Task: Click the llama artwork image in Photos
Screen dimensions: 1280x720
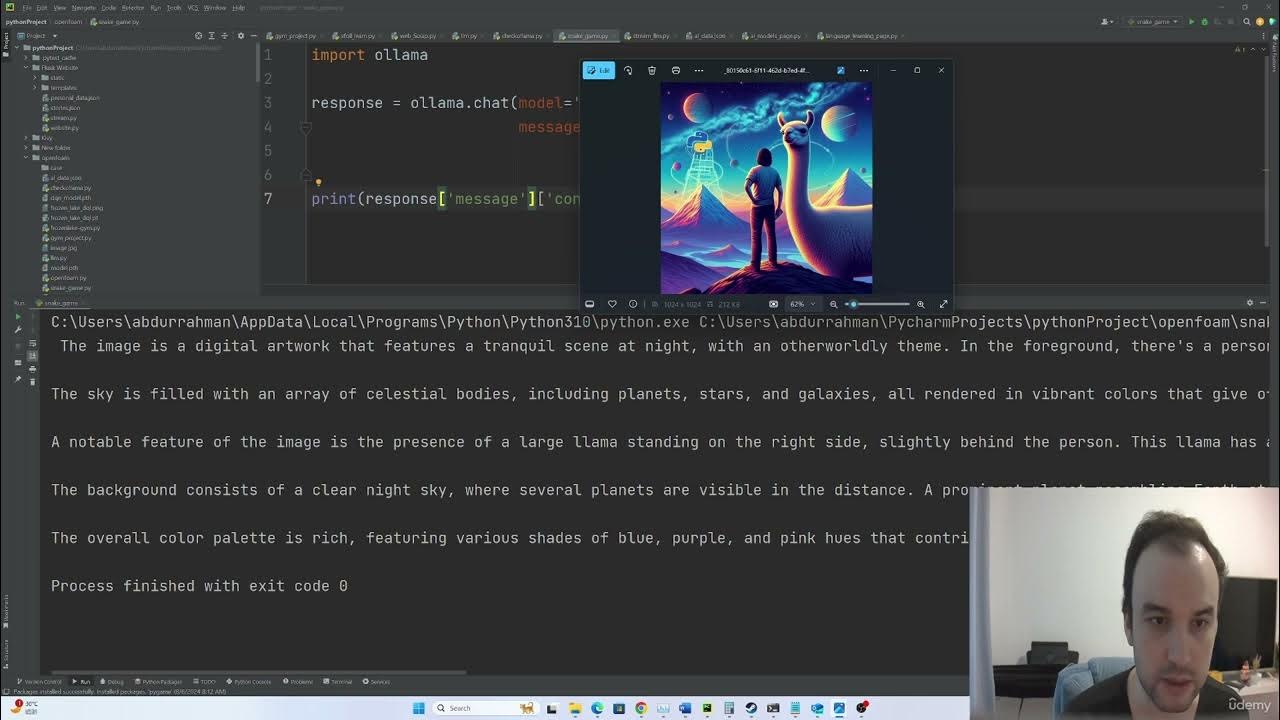Action: pyautogui.click(x=766, y=187)
